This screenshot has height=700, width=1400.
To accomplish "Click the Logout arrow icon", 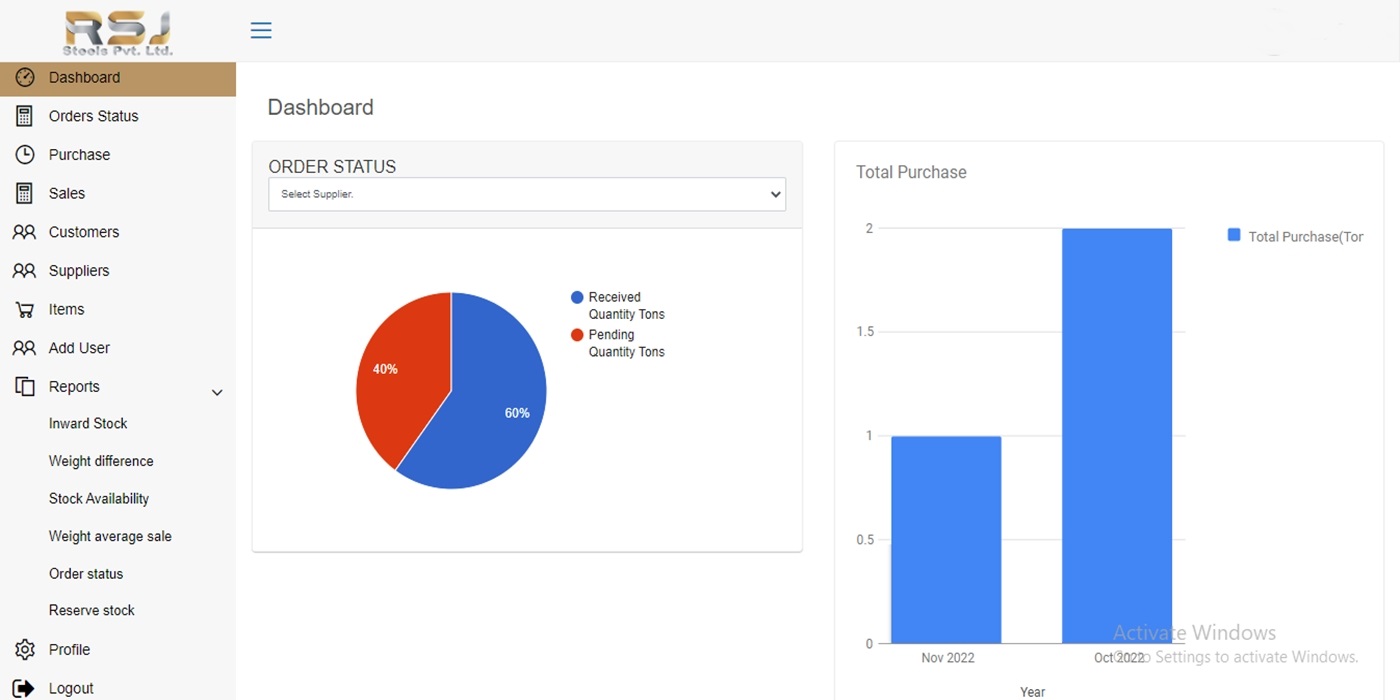I will click(x=25, y=688).
